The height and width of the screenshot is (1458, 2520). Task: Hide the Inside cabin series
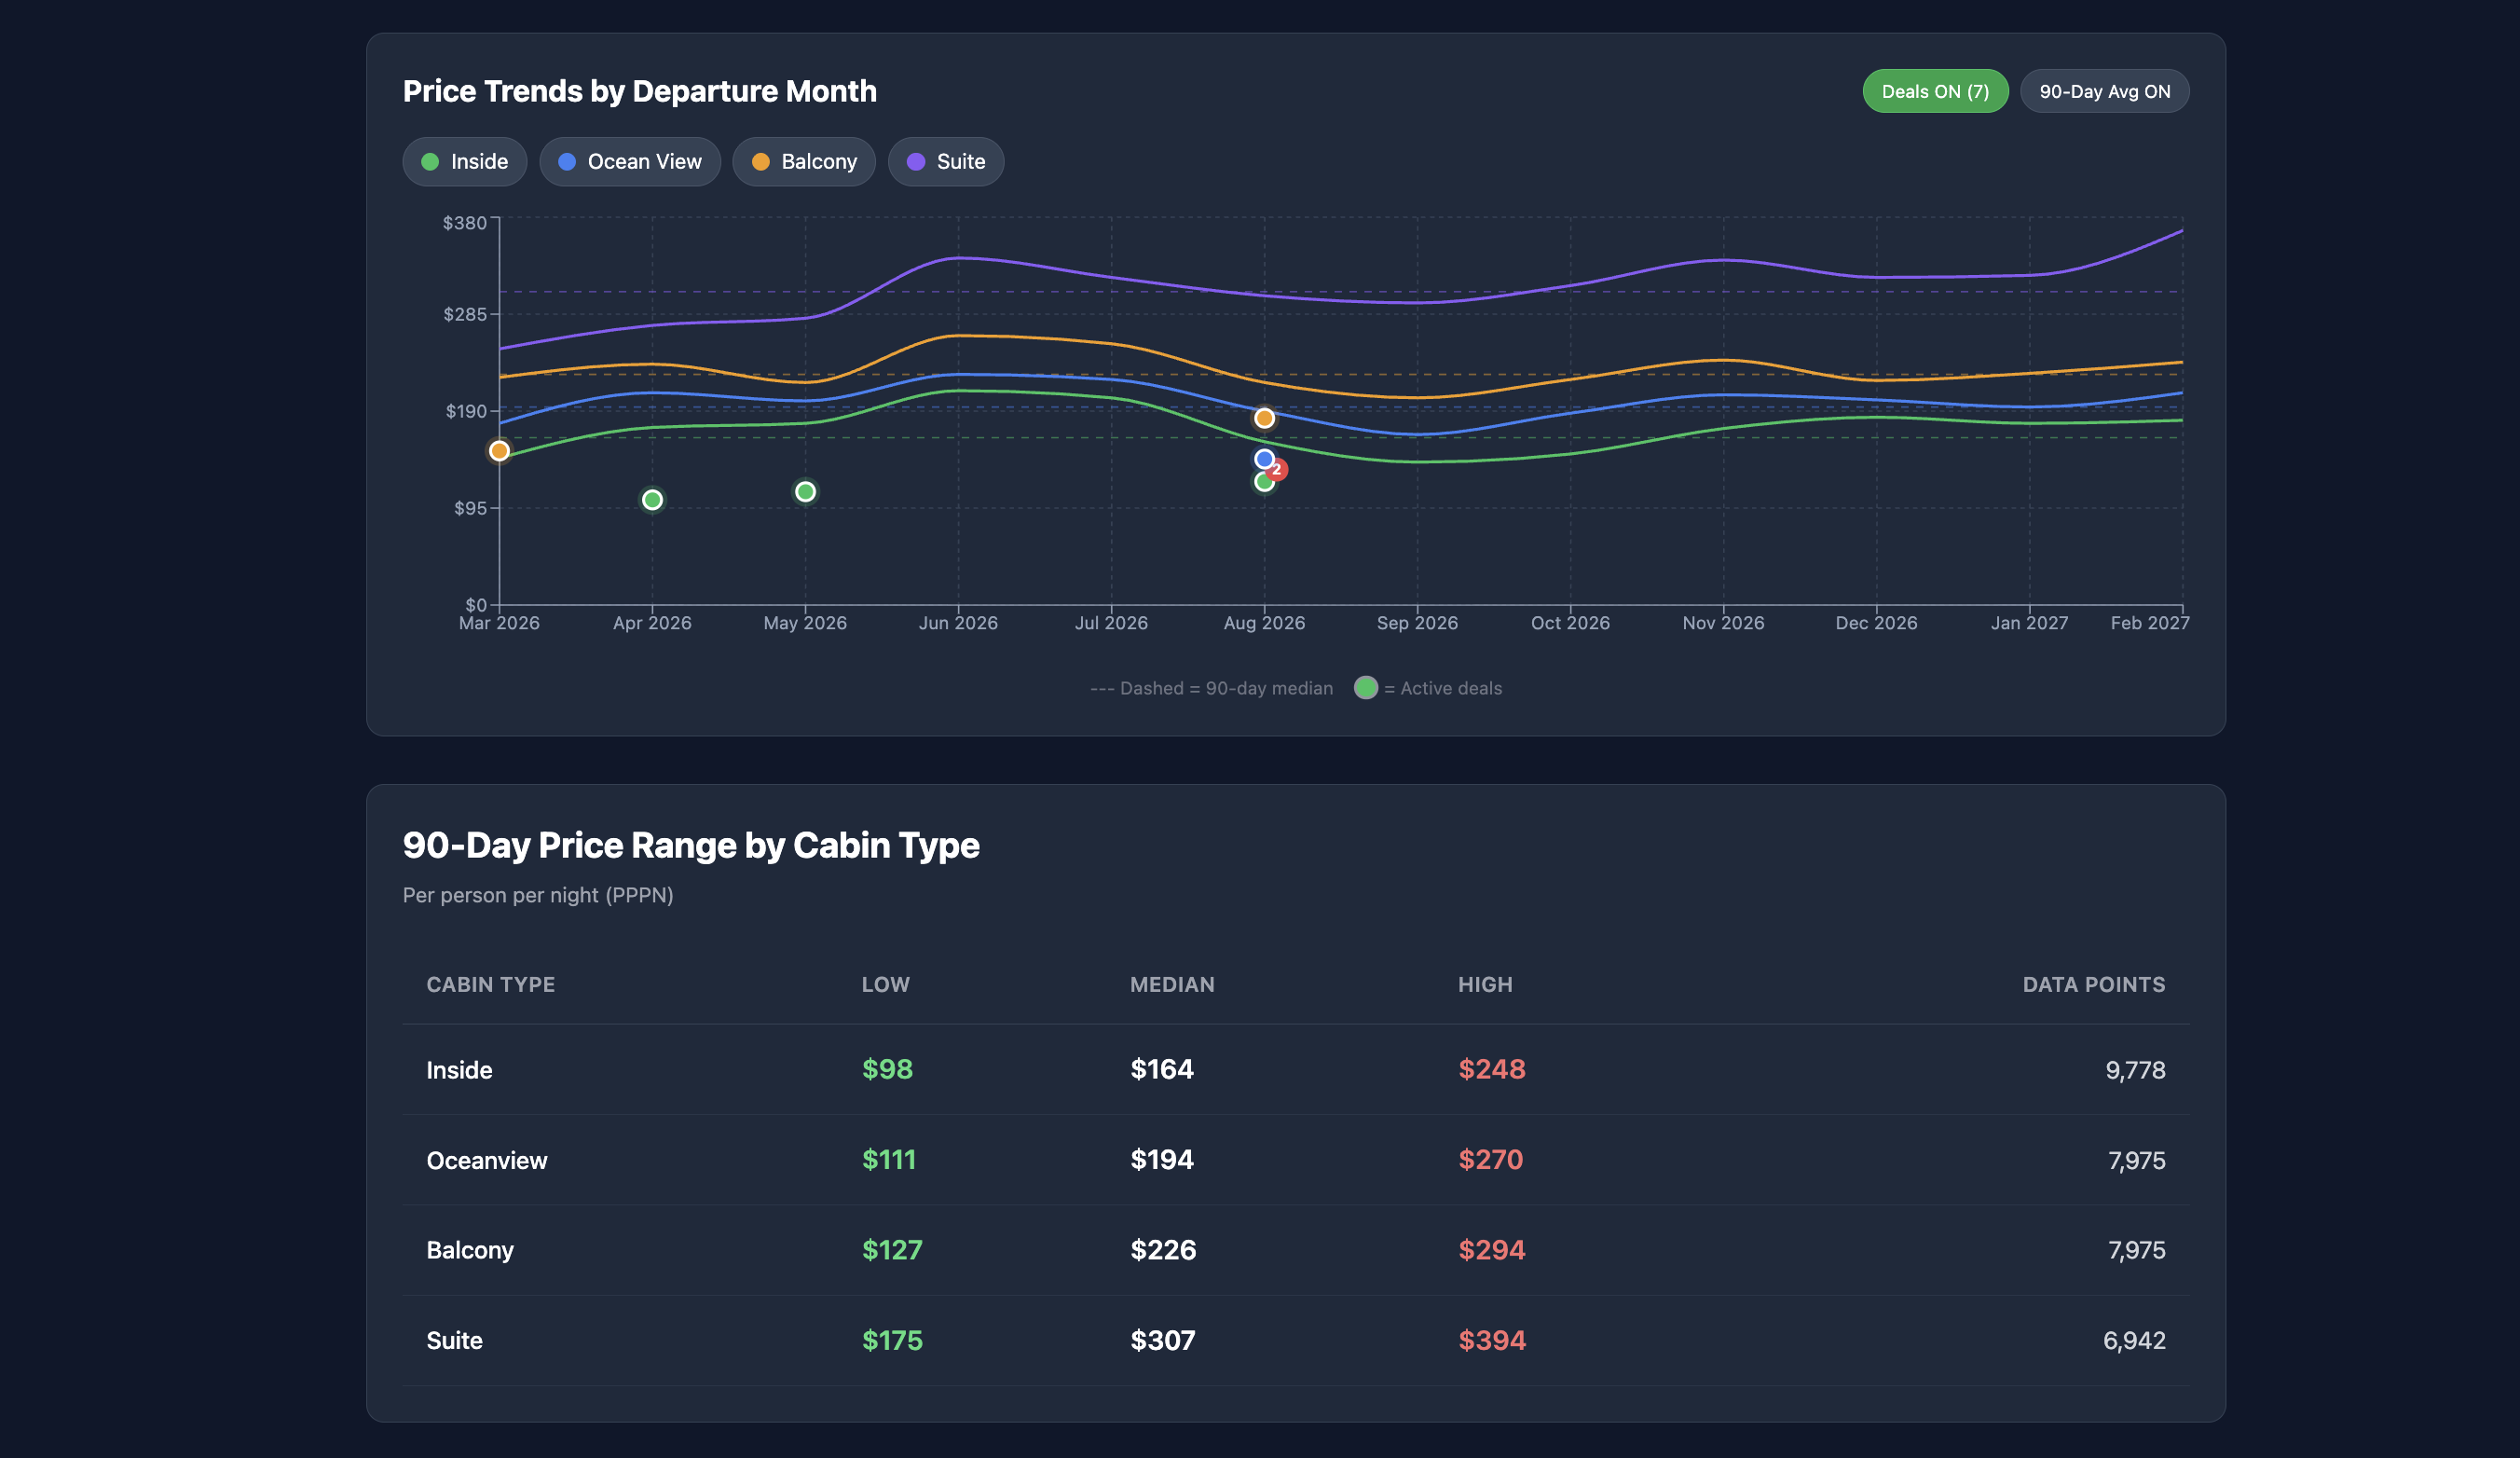464,162
